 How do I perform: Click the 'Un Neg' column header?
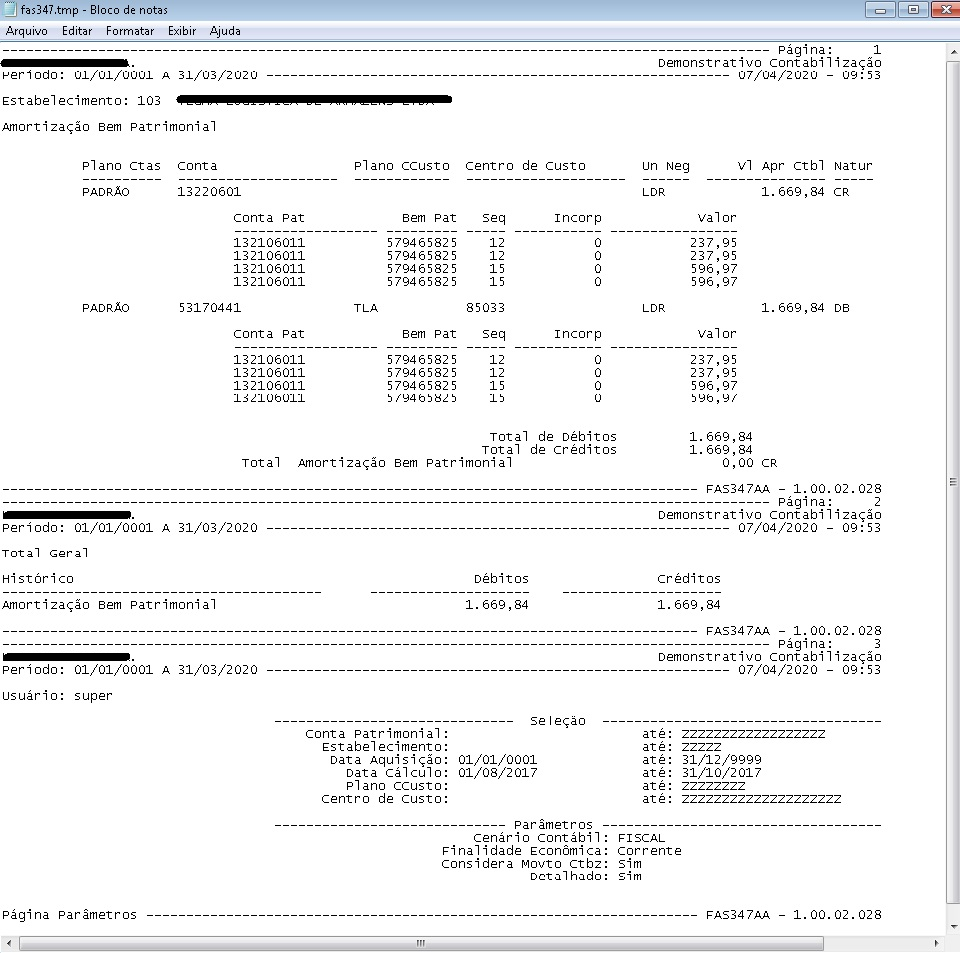666,166
